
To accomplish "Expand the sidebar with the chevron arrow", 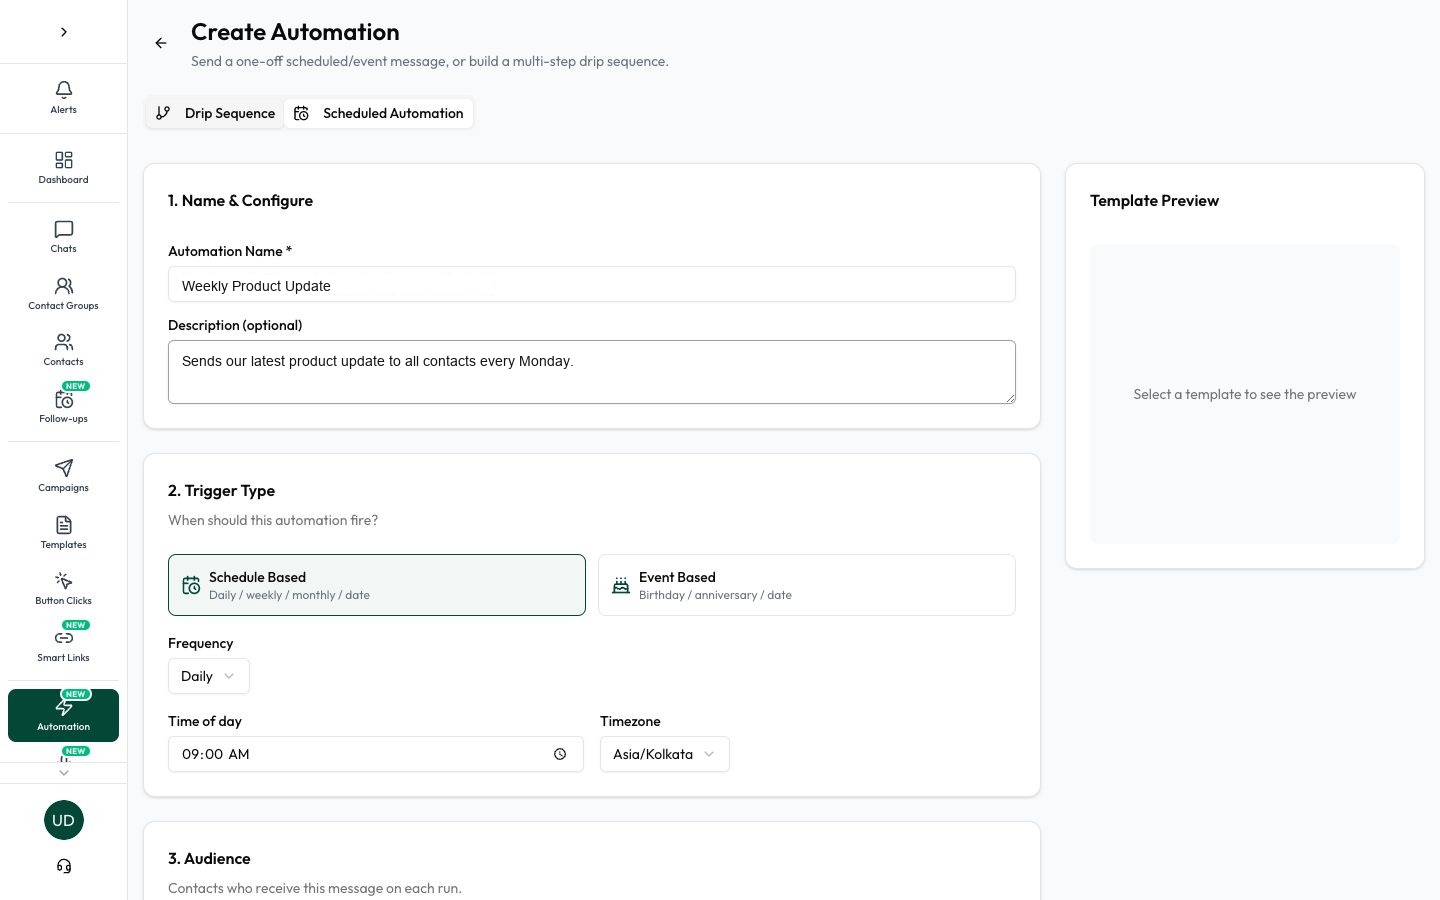I will click(63, 32).
